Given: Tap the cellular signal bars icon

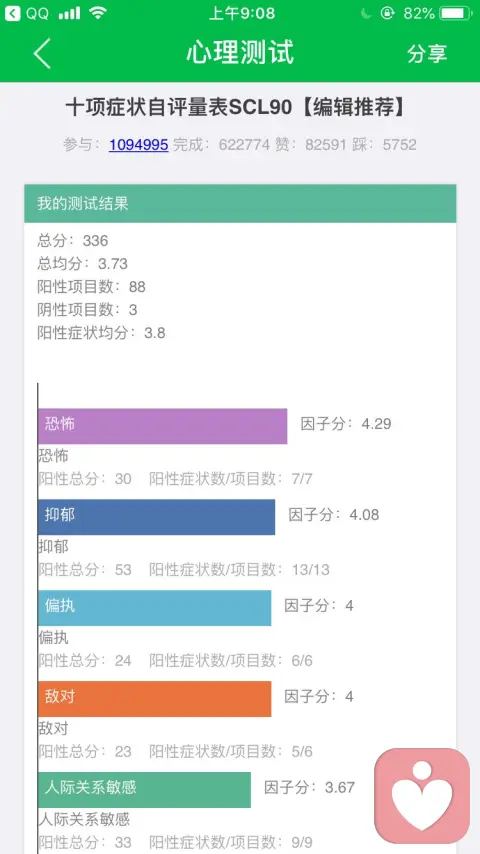Looking at the screenshot, I should [70, 13].
